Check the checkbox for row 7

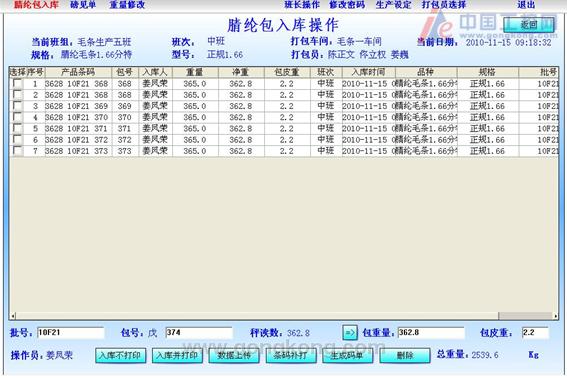tap(17, 150)
